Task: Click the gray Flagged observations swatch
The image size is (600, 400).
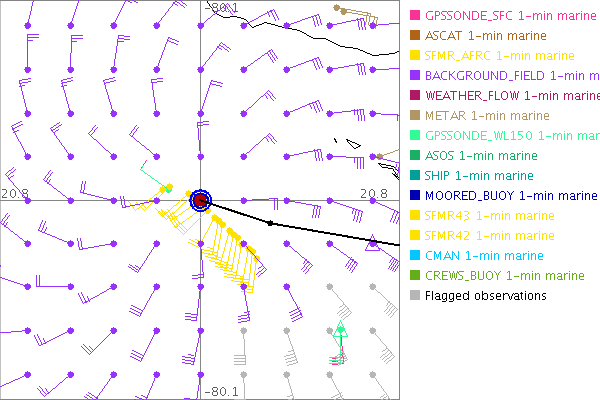Action: (x=415, y=296)
